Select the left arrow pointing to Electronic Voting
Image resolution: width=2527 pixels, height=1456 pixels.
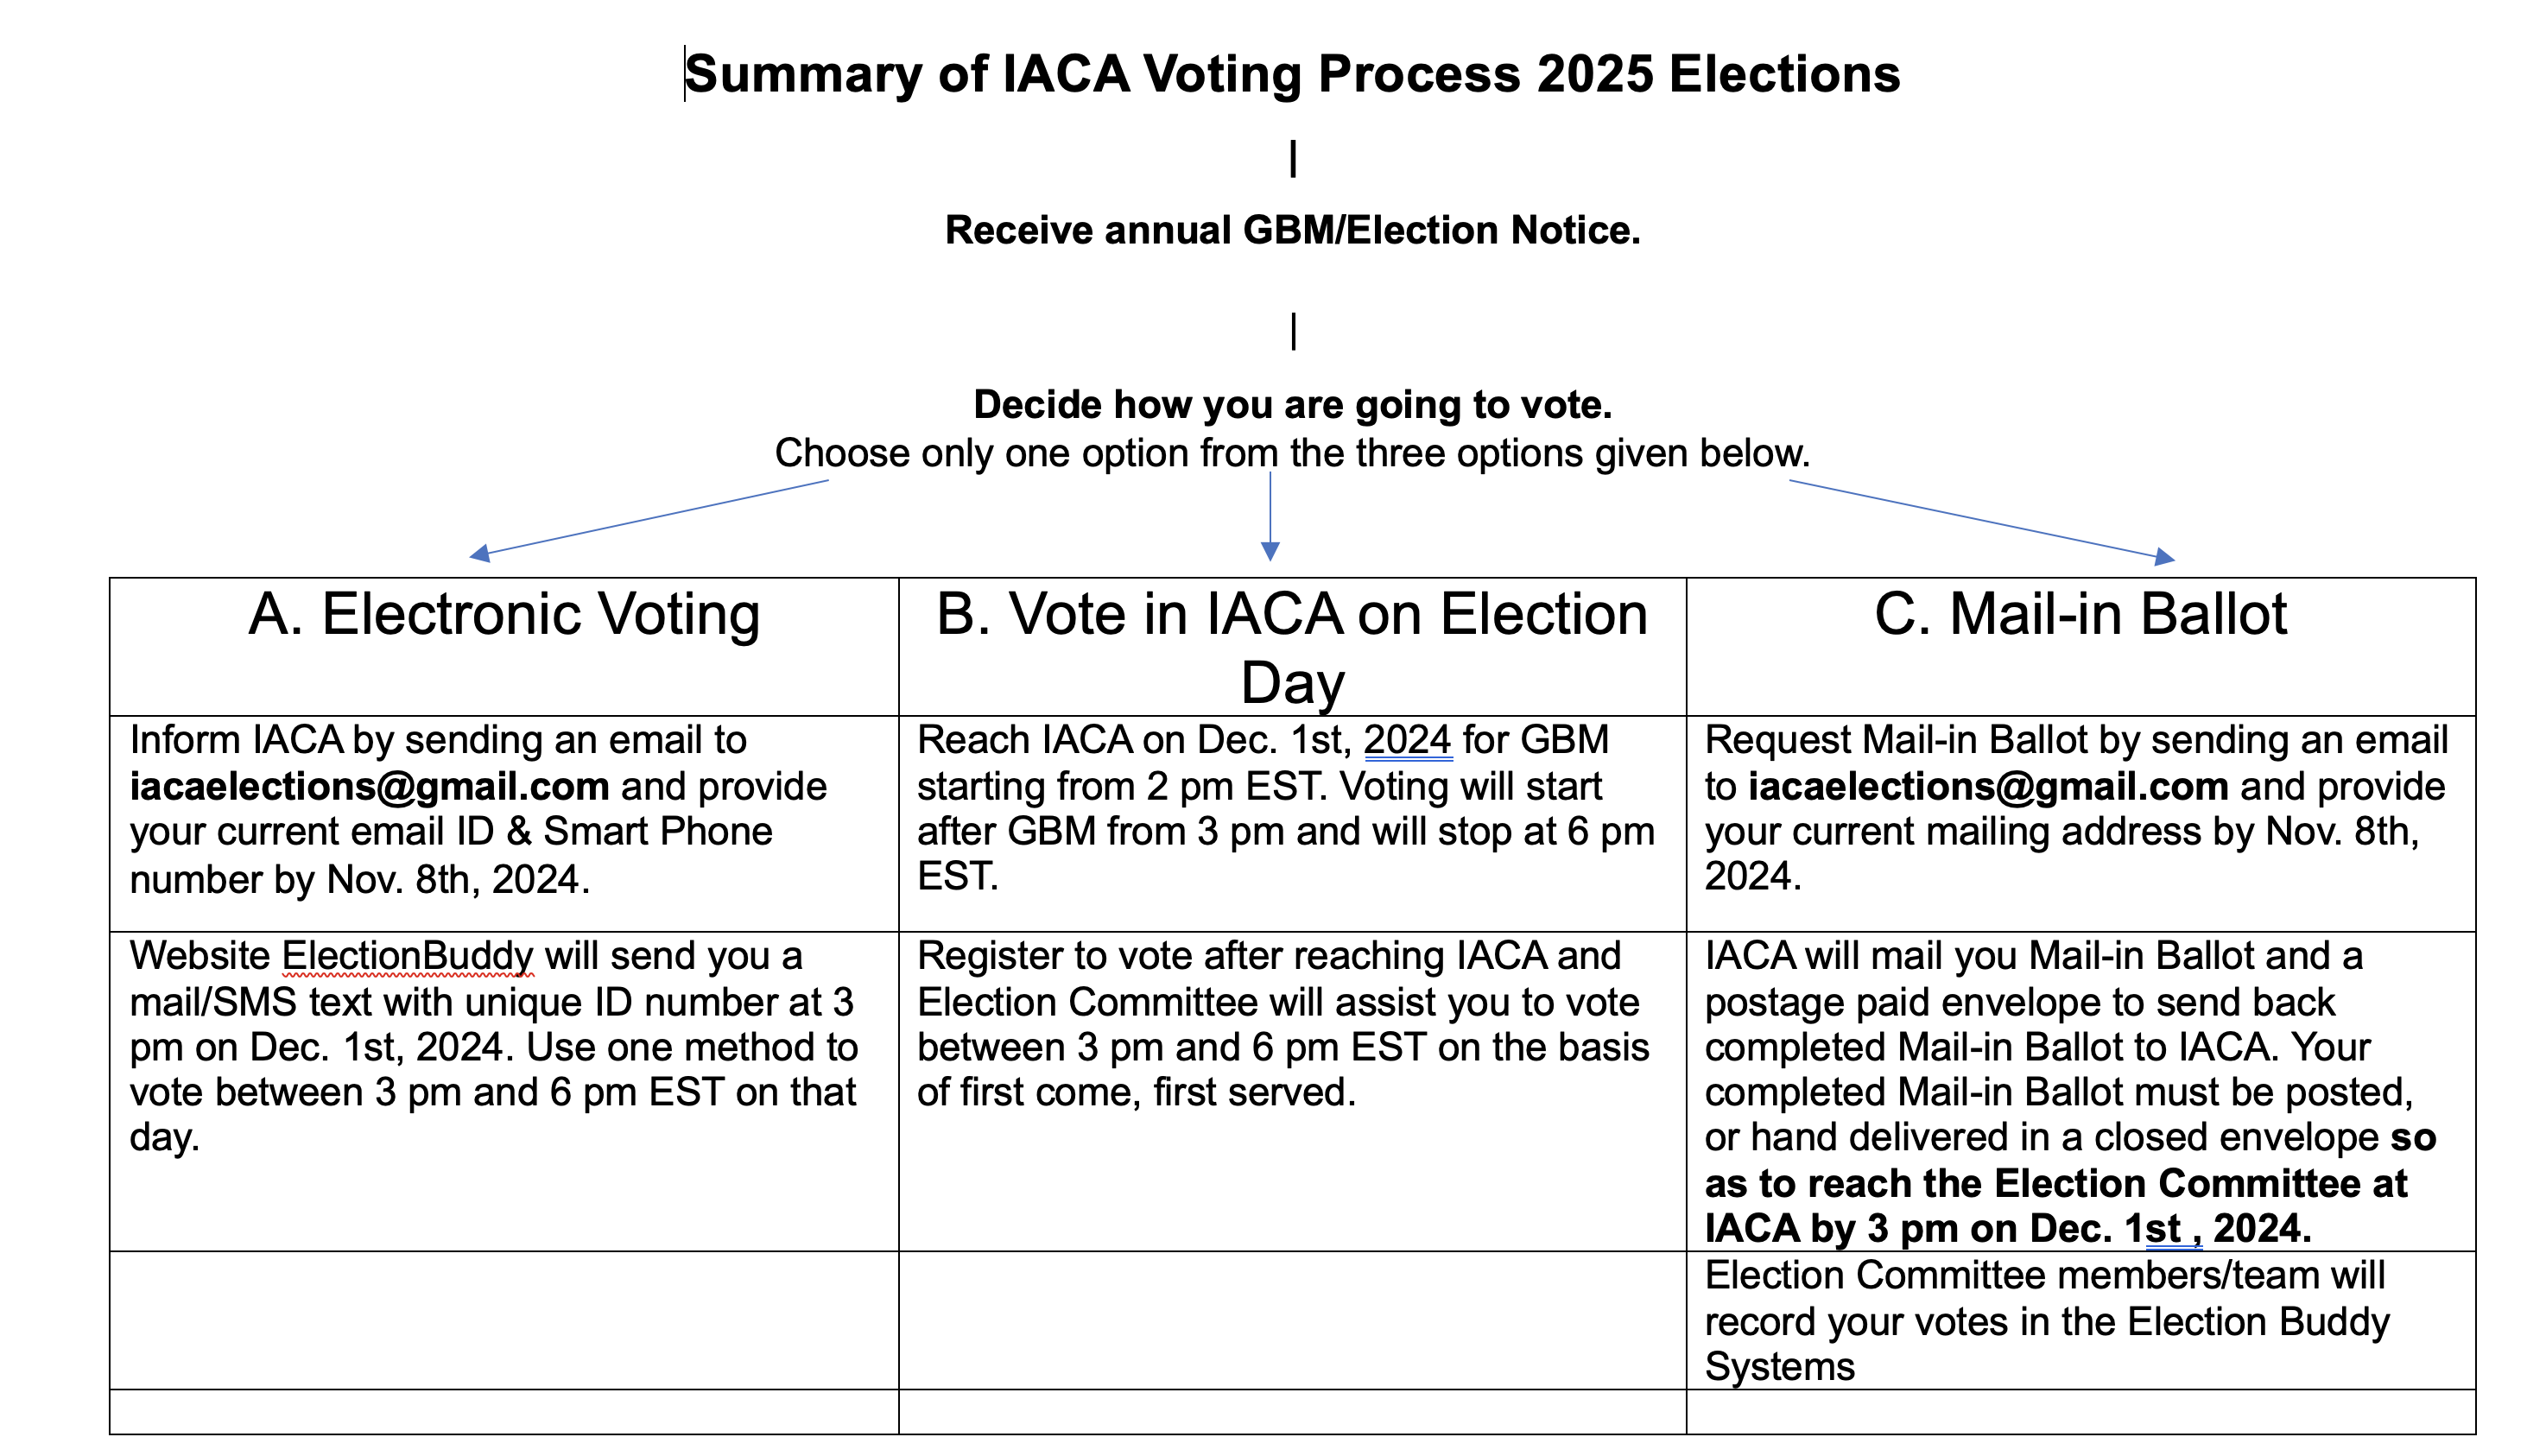coord(650,518)
